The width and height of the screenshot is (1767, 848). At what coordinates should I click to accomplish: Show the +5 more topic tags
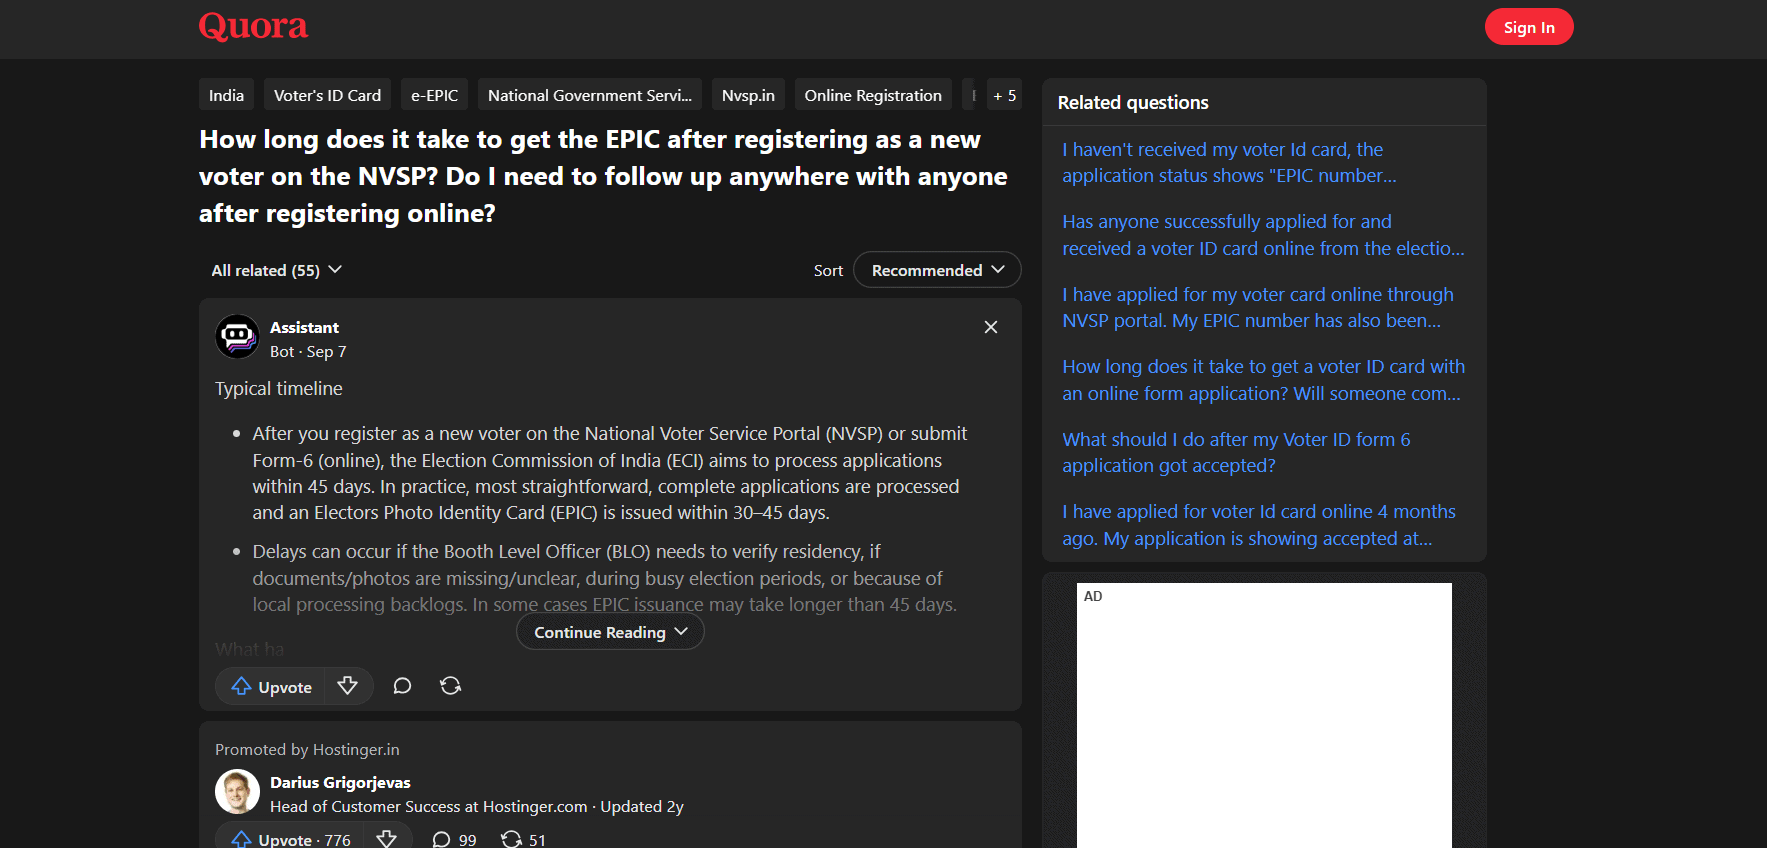[x=1004, y=95]
